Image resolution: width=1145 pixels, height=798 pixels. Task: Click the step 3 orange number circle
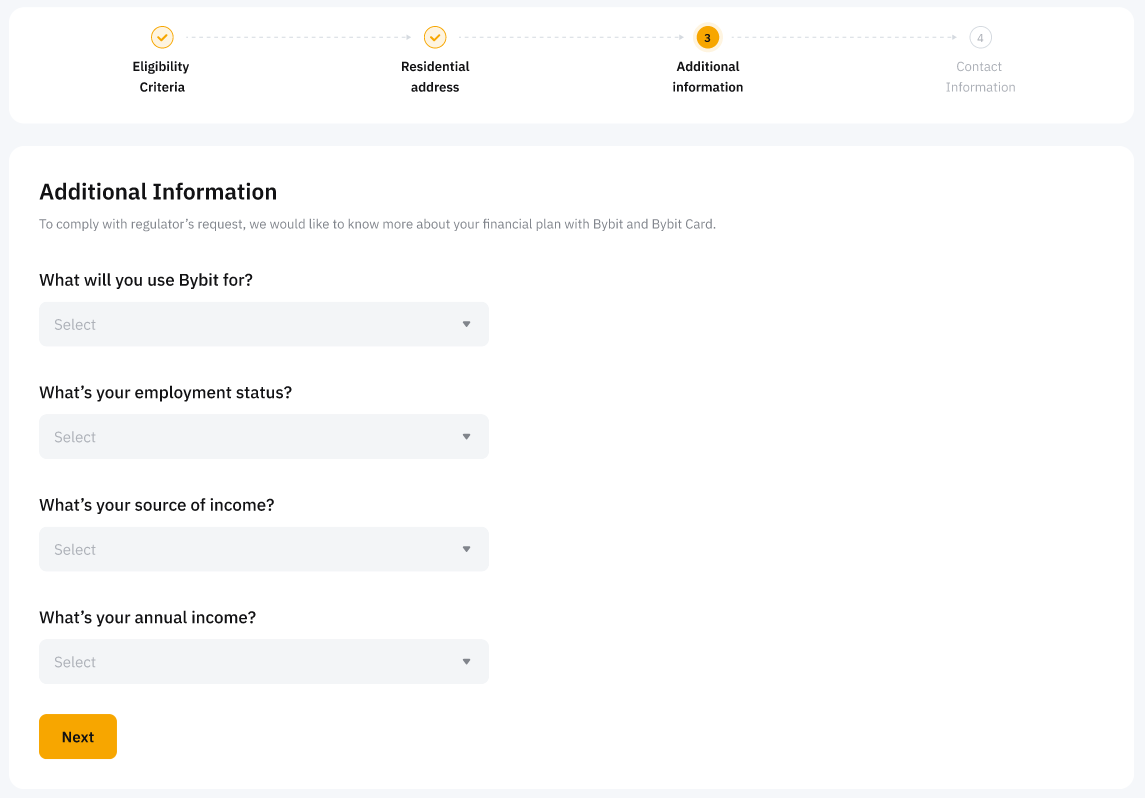(x=707, y=37)
